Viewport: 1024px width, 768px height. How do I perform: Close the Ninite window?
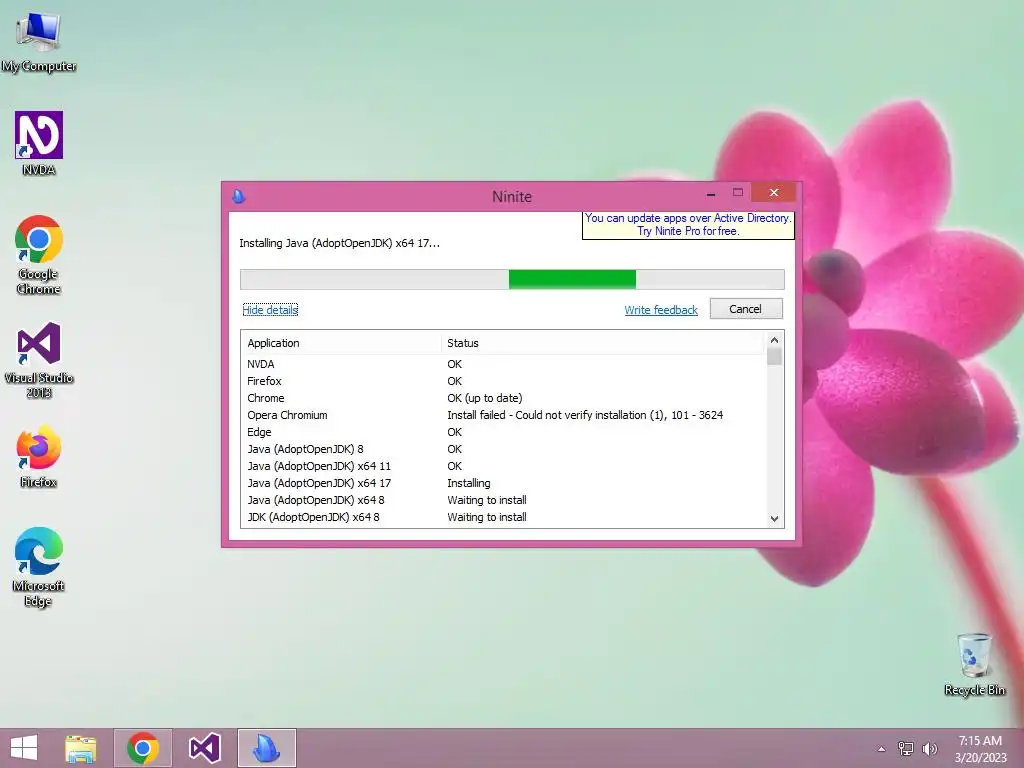[774, 193]
